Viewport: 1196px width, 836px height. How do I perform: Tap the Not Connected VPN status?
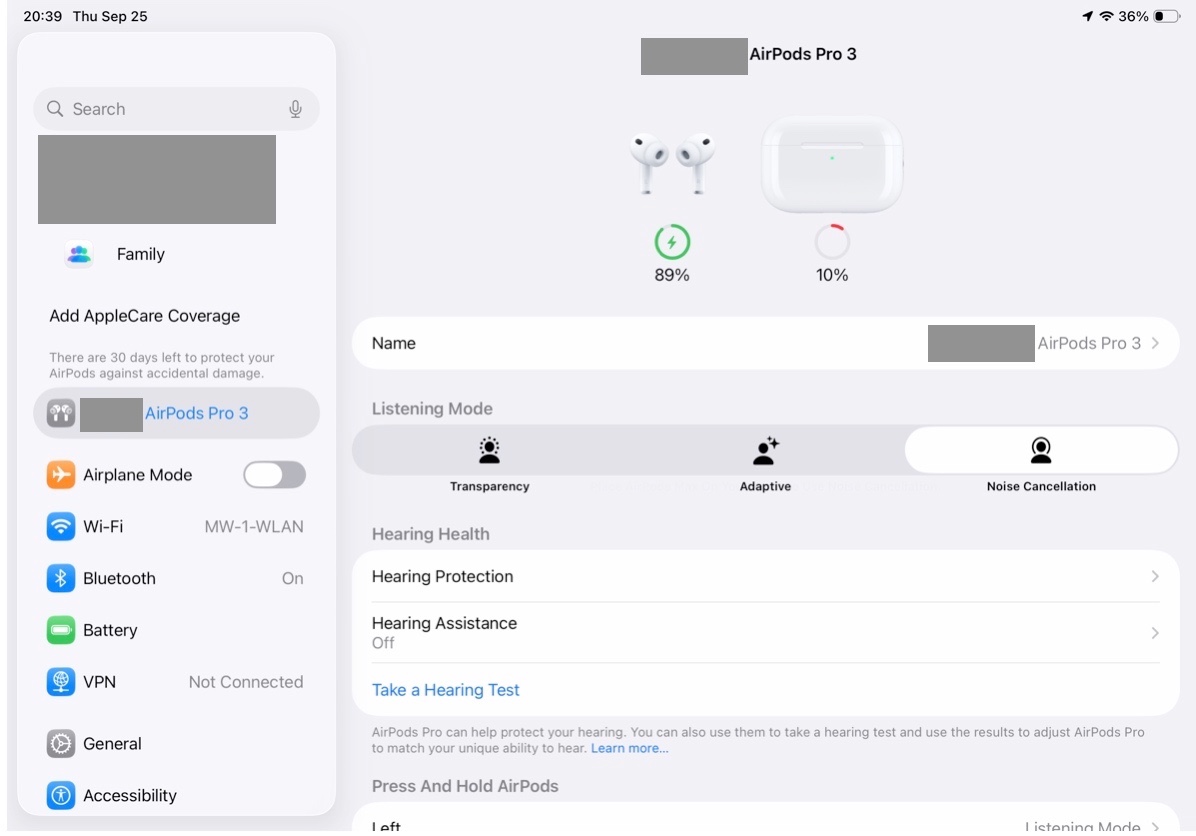246,682
